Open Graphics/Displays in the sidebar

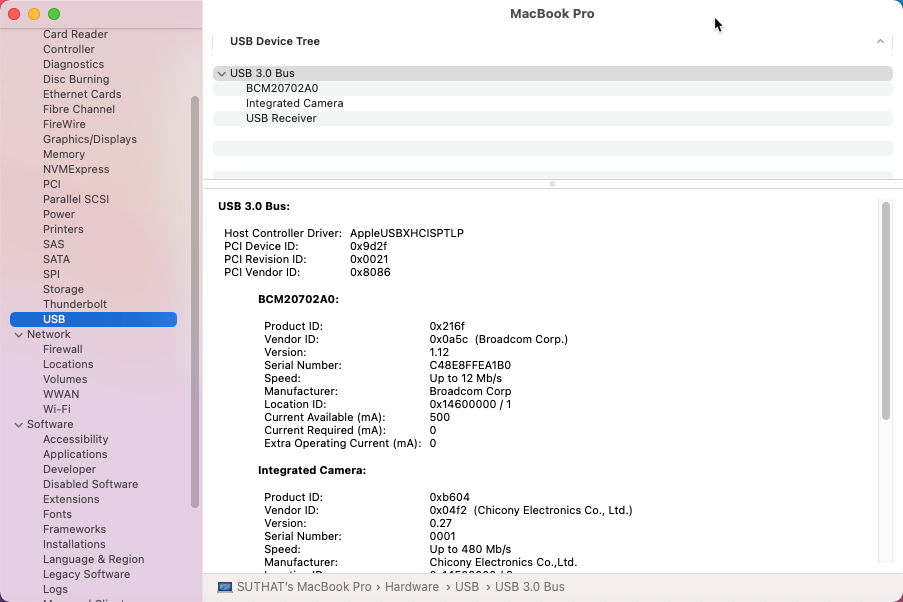(x=90, y=139)
